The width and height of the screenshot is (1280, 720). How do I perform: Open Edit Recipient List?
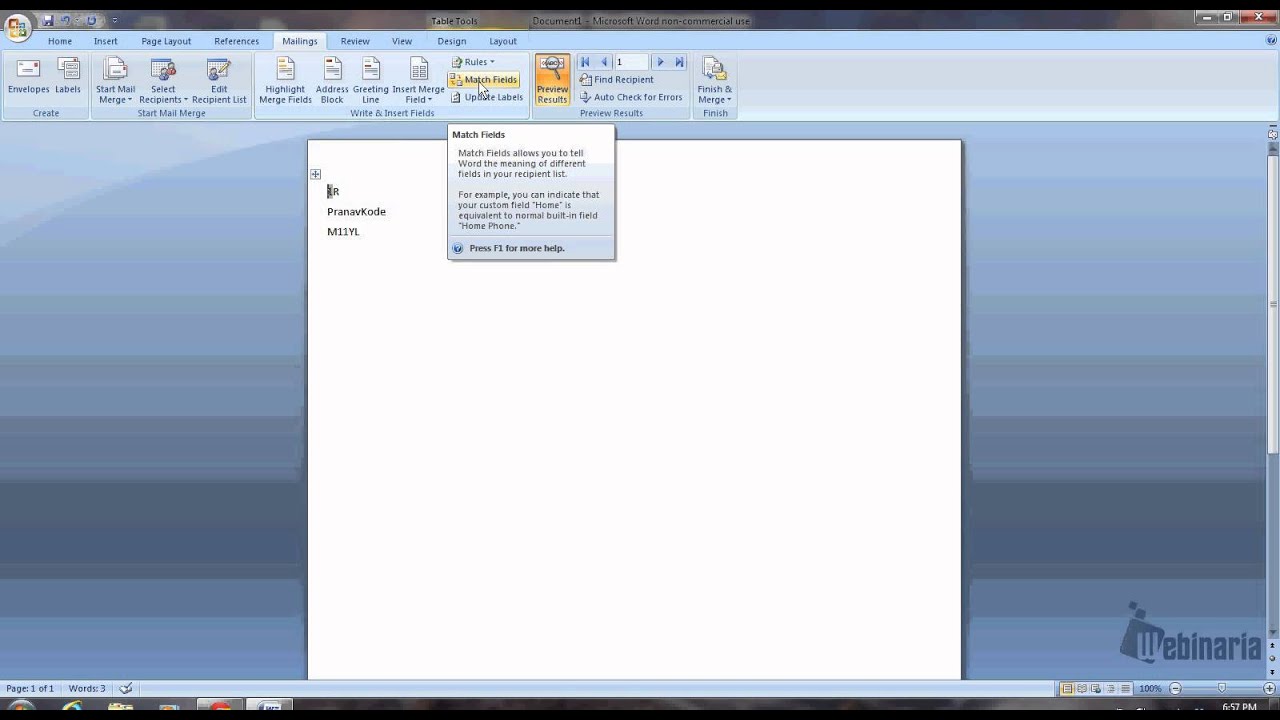(219, 80)
